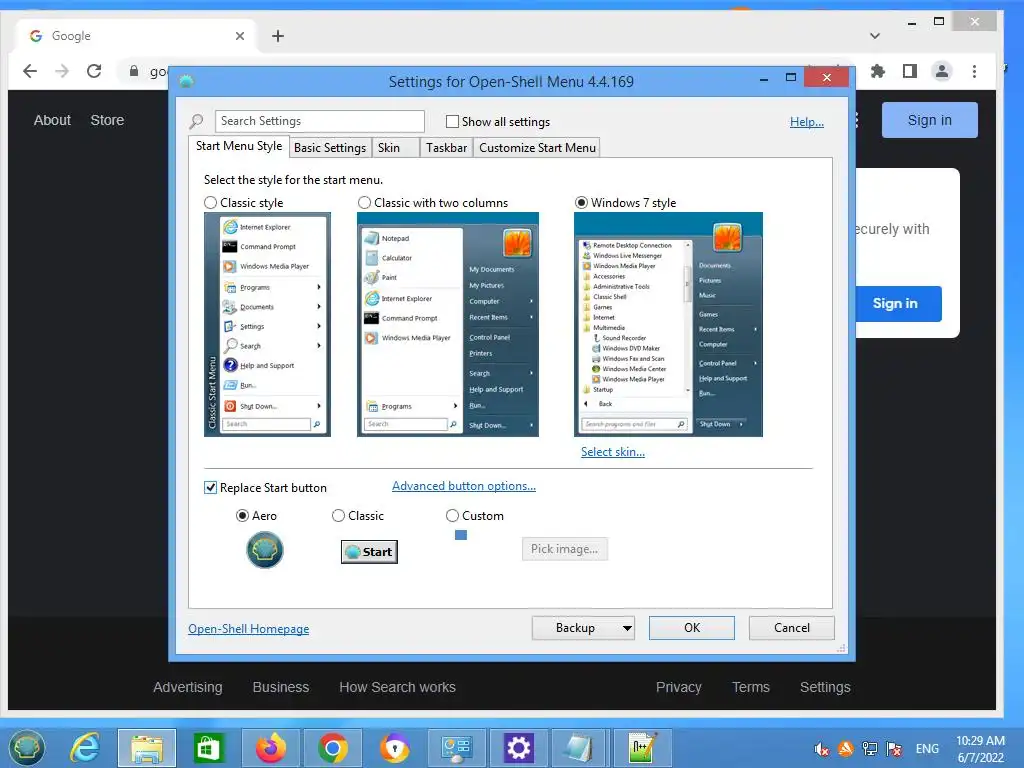Open the notepad-style taskbar icon

pyautogui.click(x=580, y=748)
